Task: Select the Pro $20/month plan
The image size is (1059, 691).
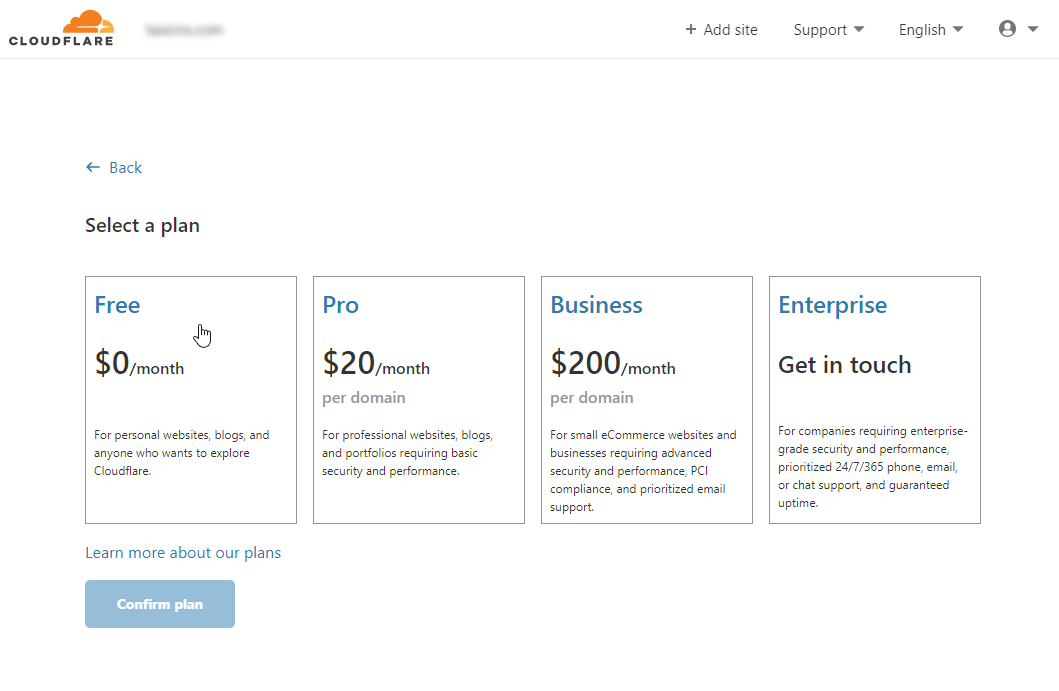Action: [x=419, y=400]
